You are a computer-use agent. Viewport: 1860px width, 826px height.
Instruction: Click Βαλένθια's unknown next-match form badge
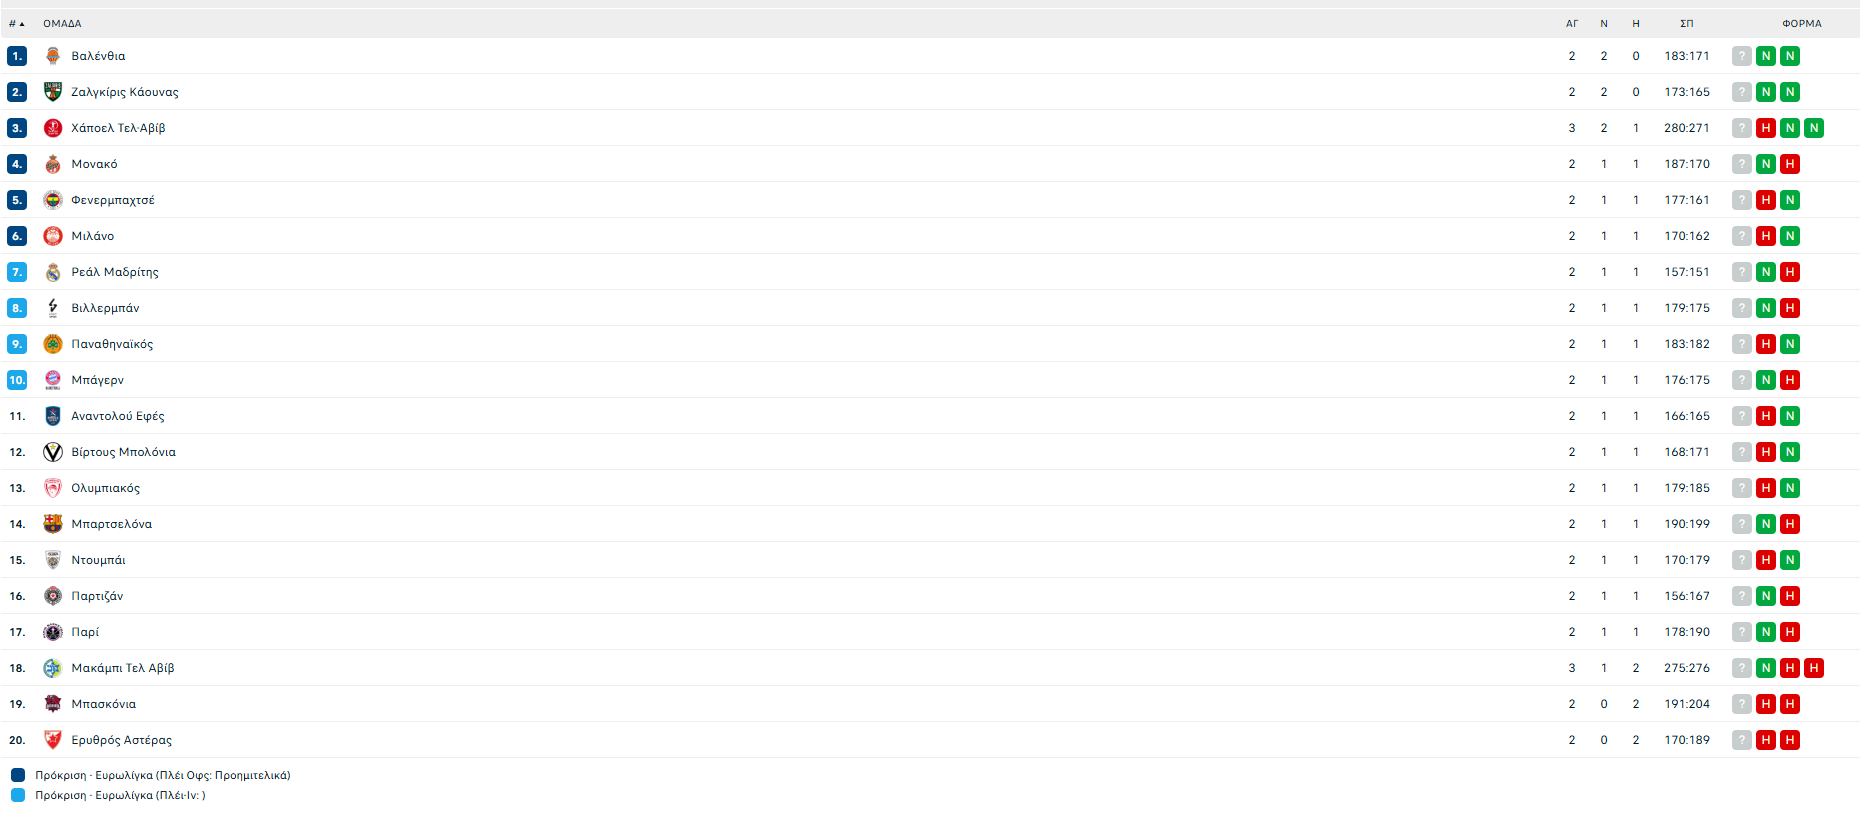[1742, 56]
